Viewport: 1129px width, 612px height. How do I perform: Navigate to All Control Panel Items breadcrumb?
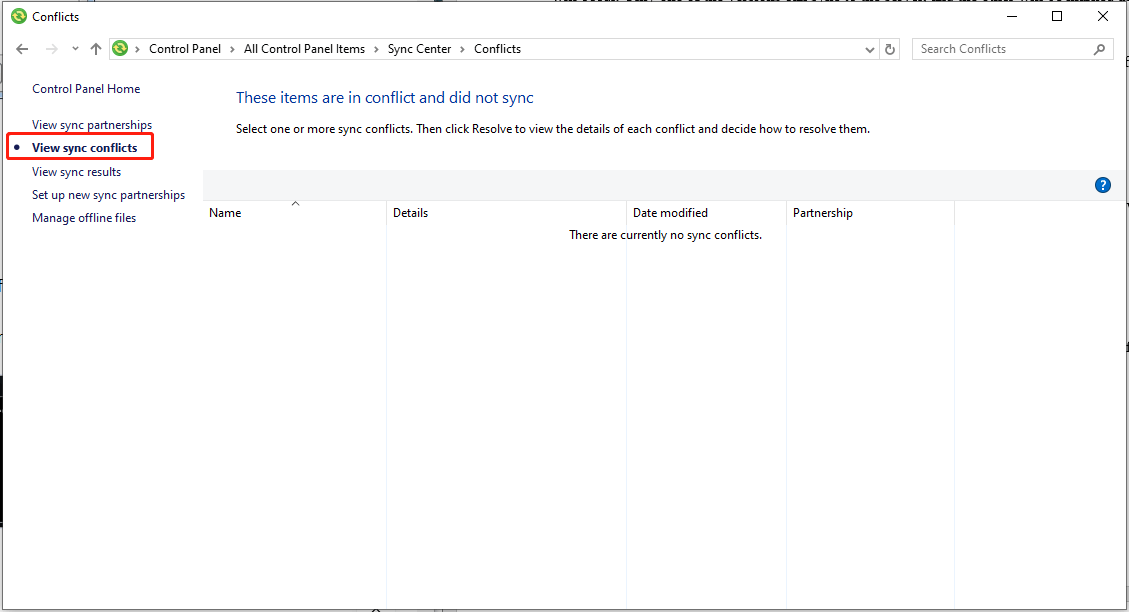point(304,48)
